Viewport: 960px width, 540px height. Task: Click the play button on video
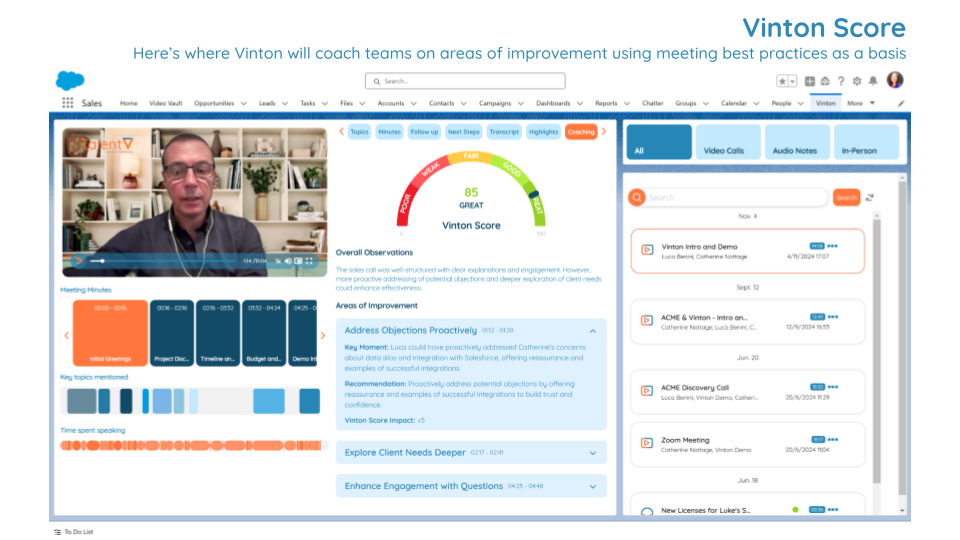78,261
